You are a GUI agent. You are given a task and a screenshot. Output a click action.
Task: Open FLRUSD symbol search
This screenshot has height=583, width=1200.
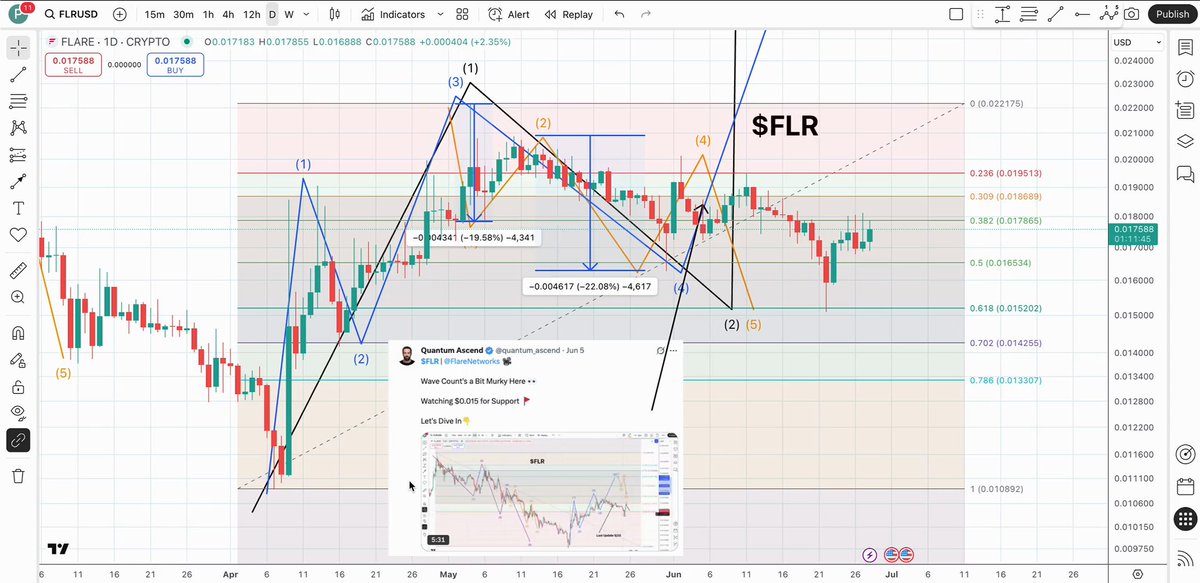[x=72, y=15]
